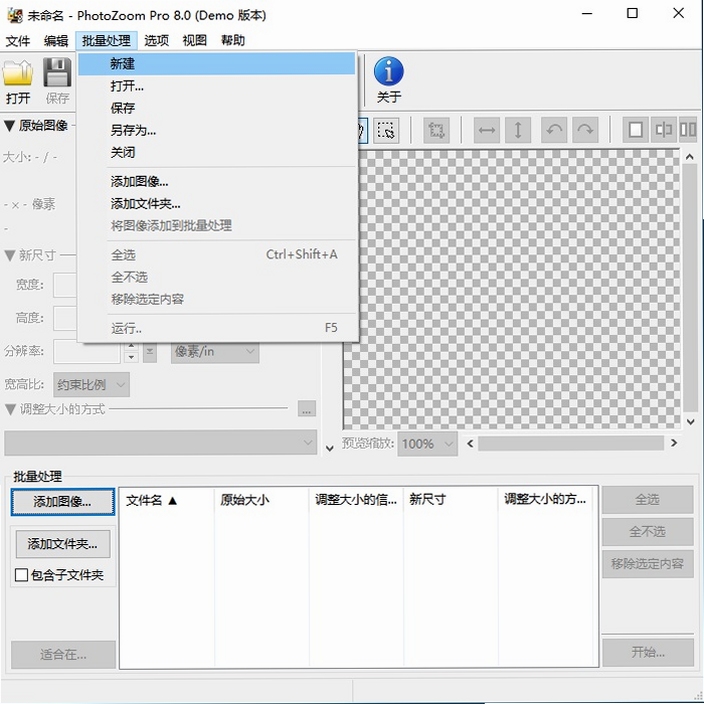Choose 添加图像... in the batch menu
Screen dimensions: 704x704
tap(217, 182)
